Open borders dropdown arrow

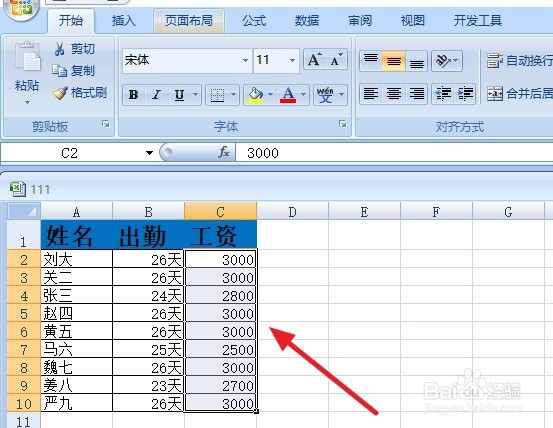click(x=233, y=94)
